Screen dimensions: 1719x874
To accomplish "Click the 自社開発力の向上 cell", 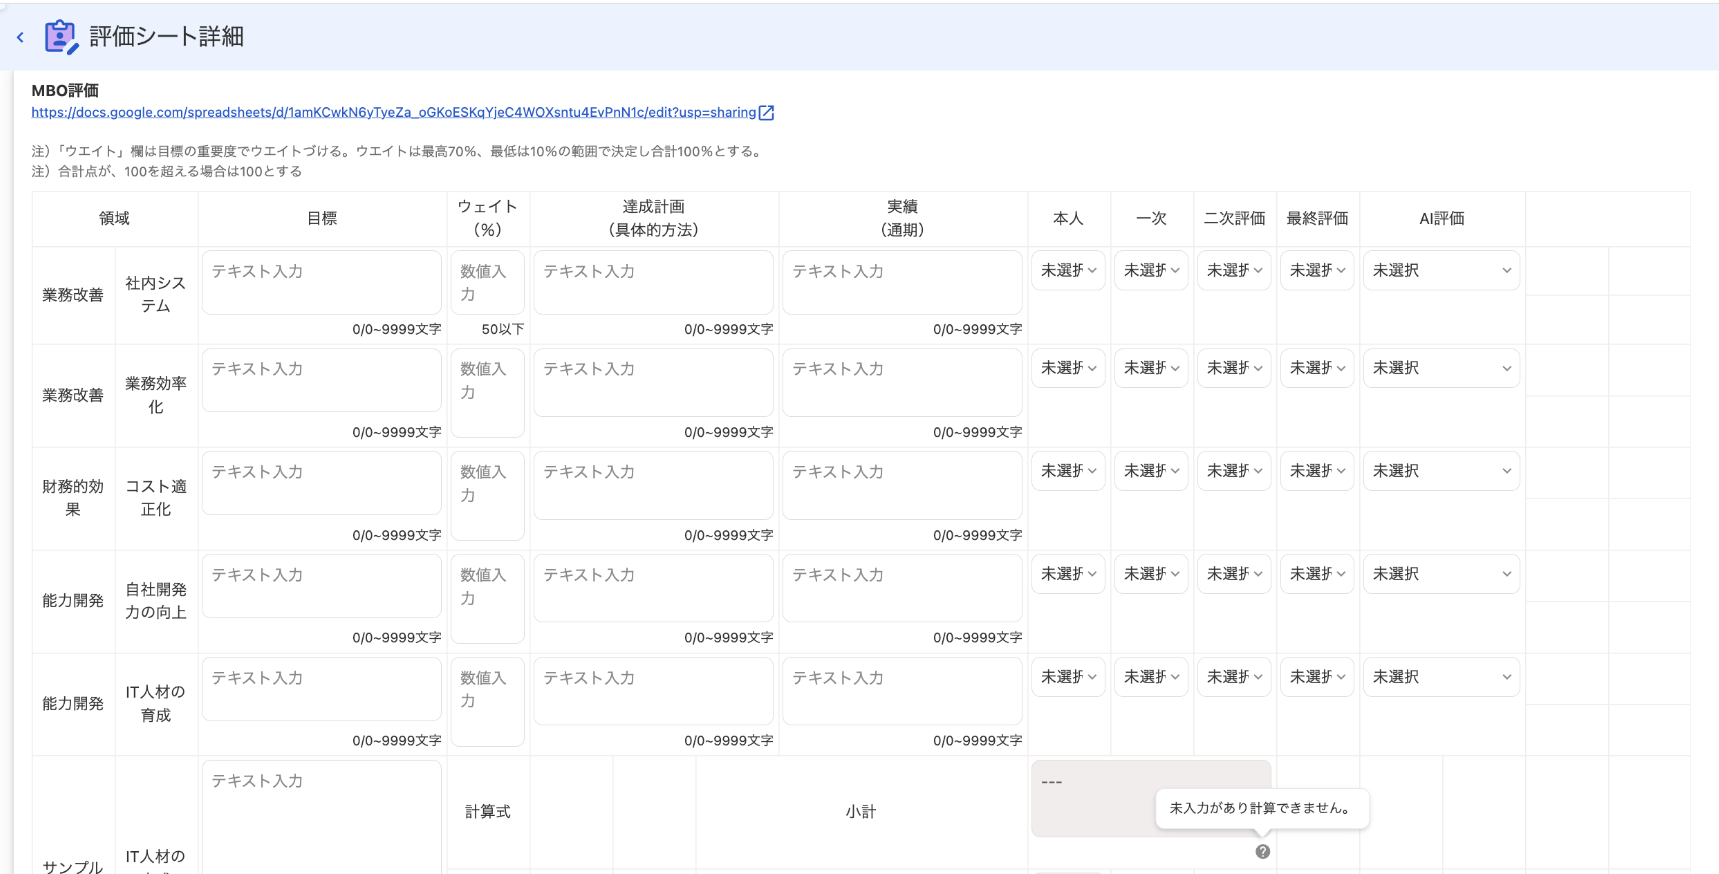I will (156, 601).
